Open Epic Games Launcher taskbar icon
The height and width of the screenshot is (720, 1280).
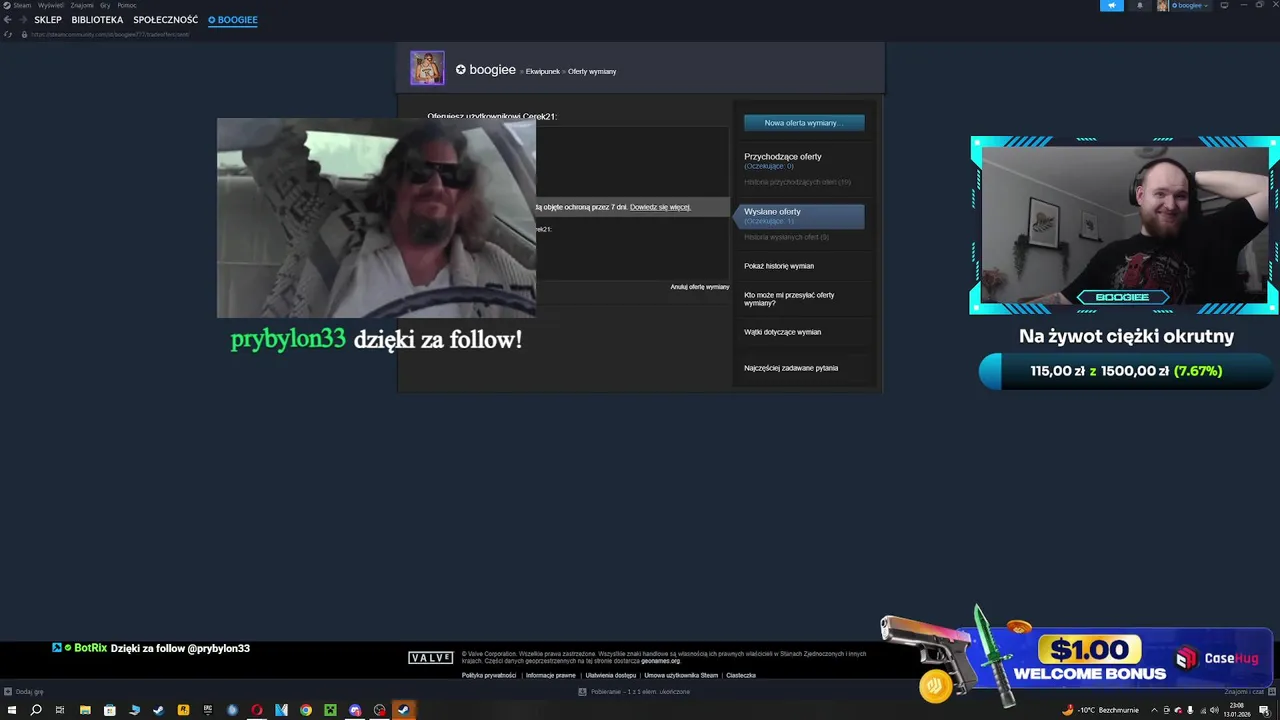(208, 710)
